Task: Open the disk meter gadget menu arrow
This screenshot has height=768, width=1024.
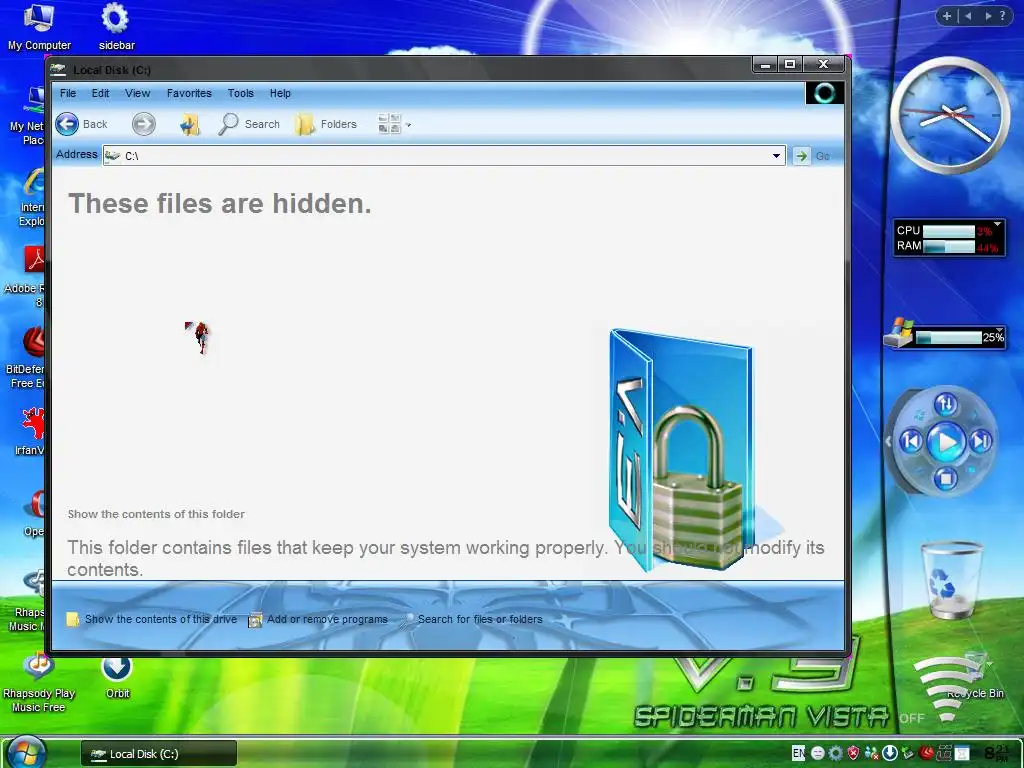Action: (x=999, y=330)
